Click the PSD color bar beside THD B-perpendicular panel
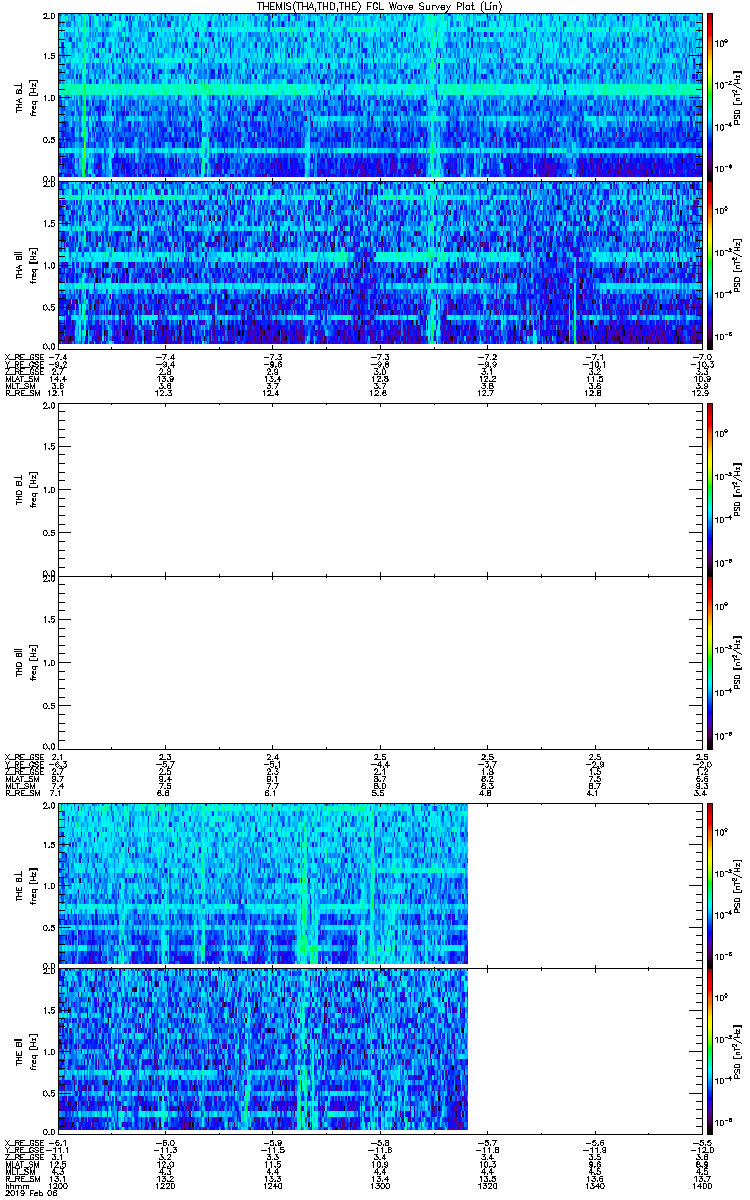750x1200 pixels. click(711, 490)
